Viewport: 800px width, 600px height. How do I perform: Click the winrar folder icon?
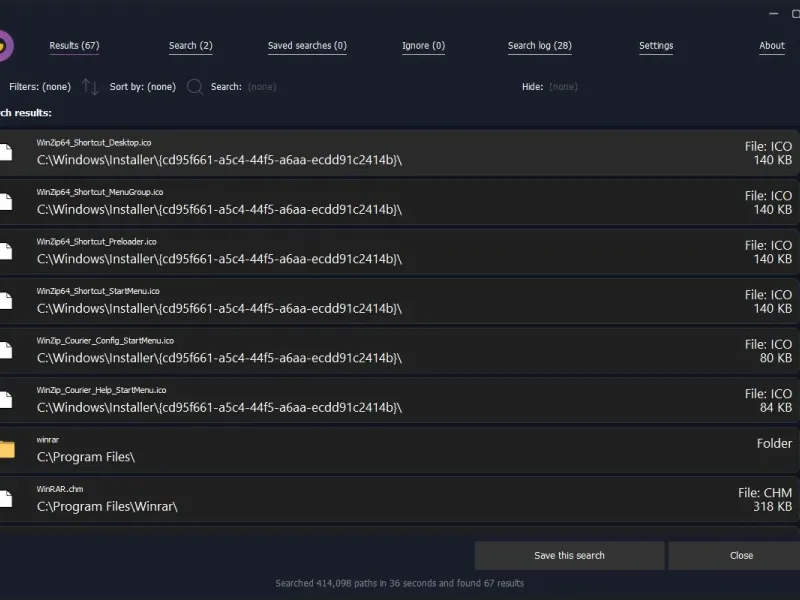(x=7, y=449)
